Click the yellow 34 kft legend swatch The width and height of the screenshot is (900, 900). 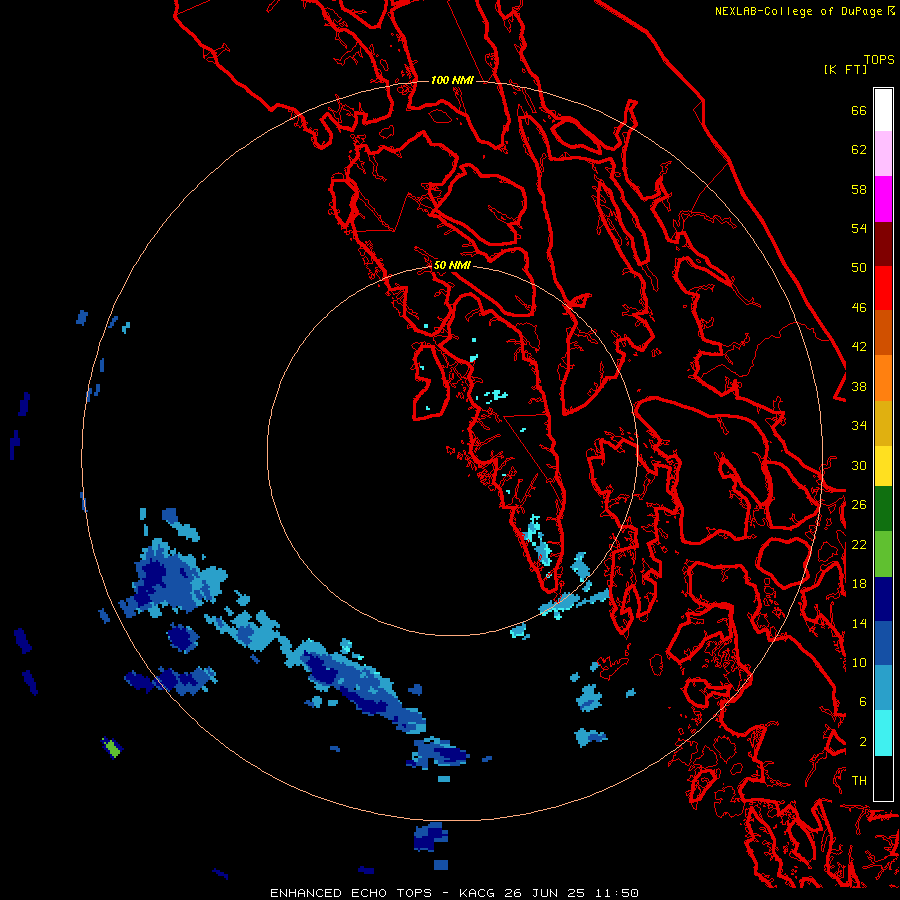click(883, 465)
